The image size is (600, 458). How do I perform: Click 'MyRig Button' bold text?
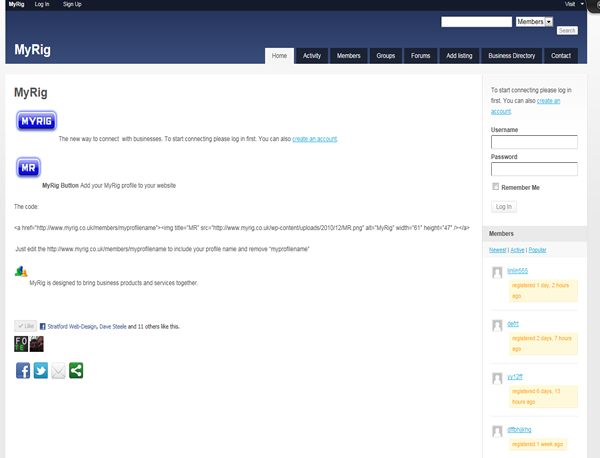(60, 186)
